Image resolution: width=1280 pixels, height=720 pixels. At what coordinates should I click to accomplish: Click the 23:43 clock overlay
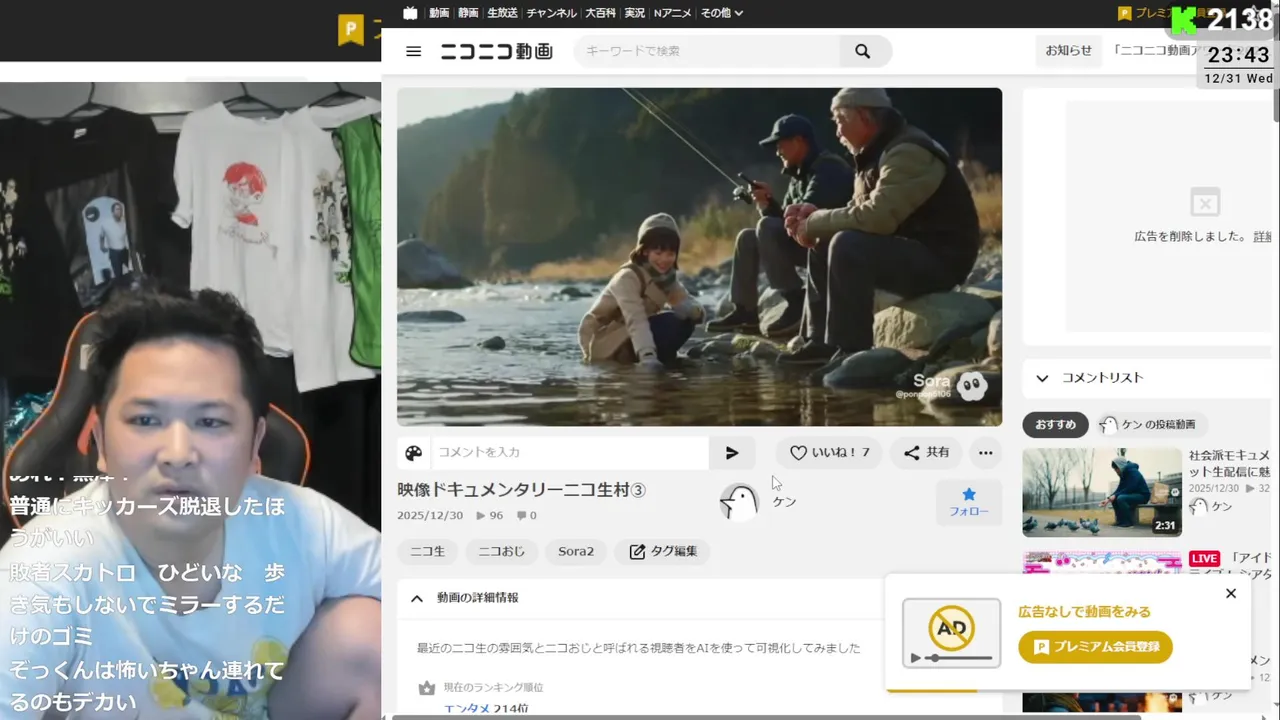click(1238, 55)
